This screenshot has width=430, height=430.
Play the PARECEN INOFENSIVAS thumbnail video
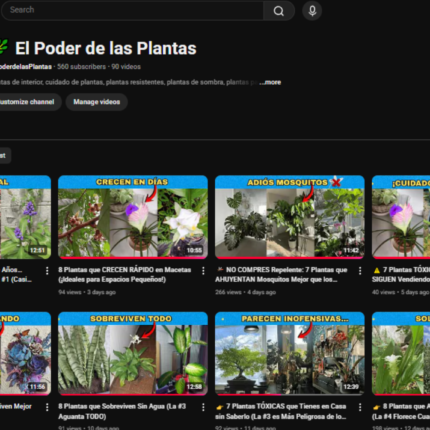point(290,354)
